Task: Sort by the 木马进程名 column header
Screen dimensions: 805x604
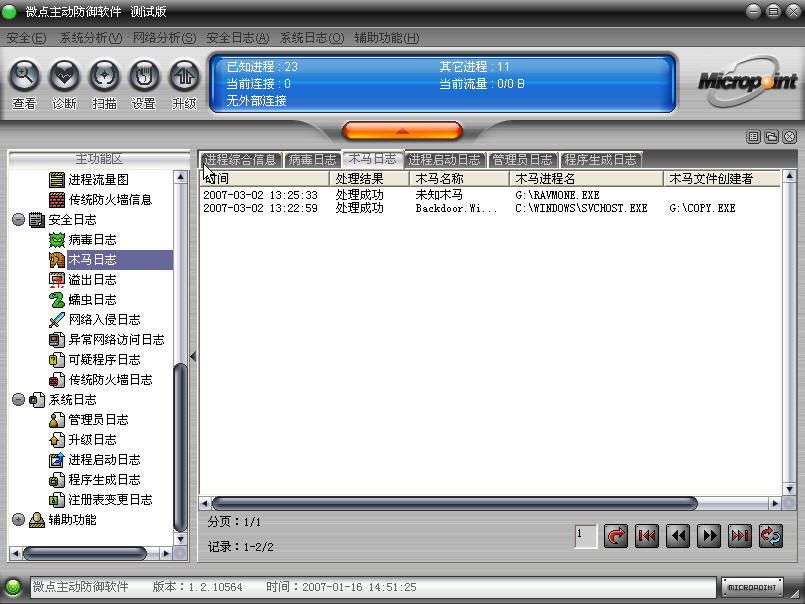Action: tap(586, 179)
